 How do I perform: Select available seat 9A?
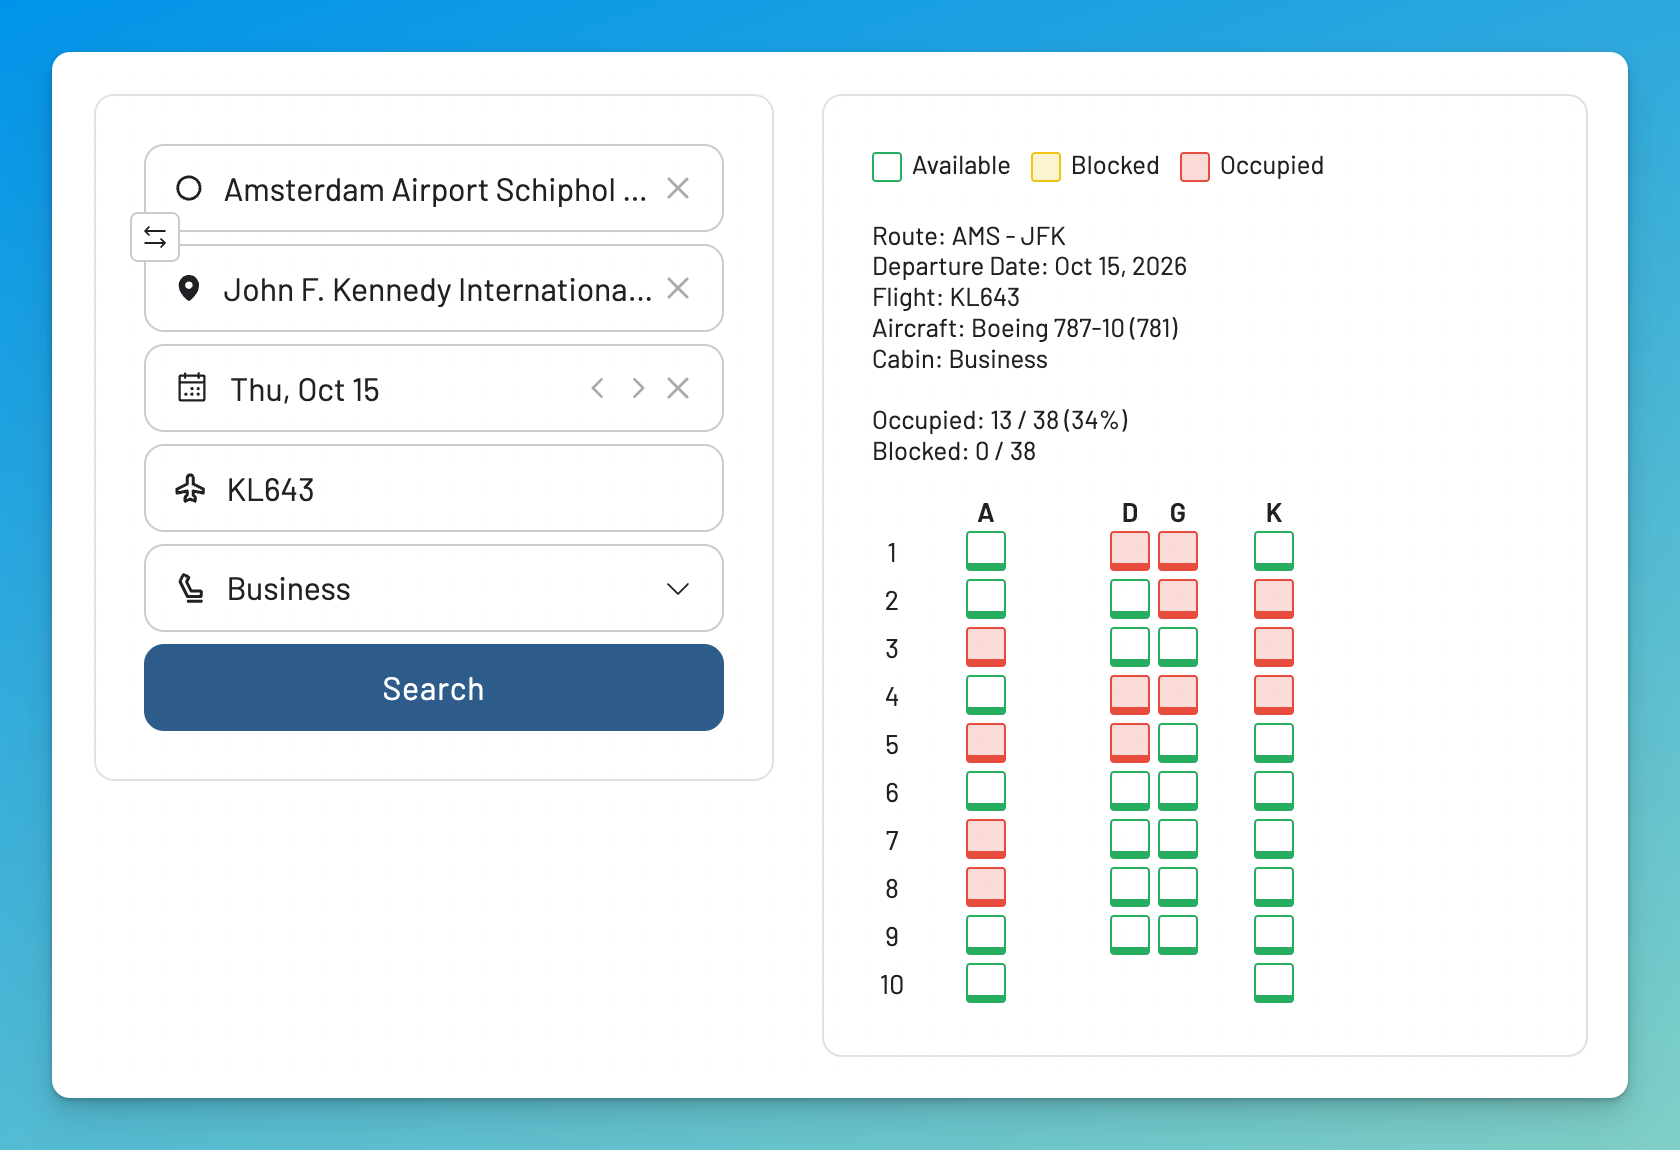point(986,935)
